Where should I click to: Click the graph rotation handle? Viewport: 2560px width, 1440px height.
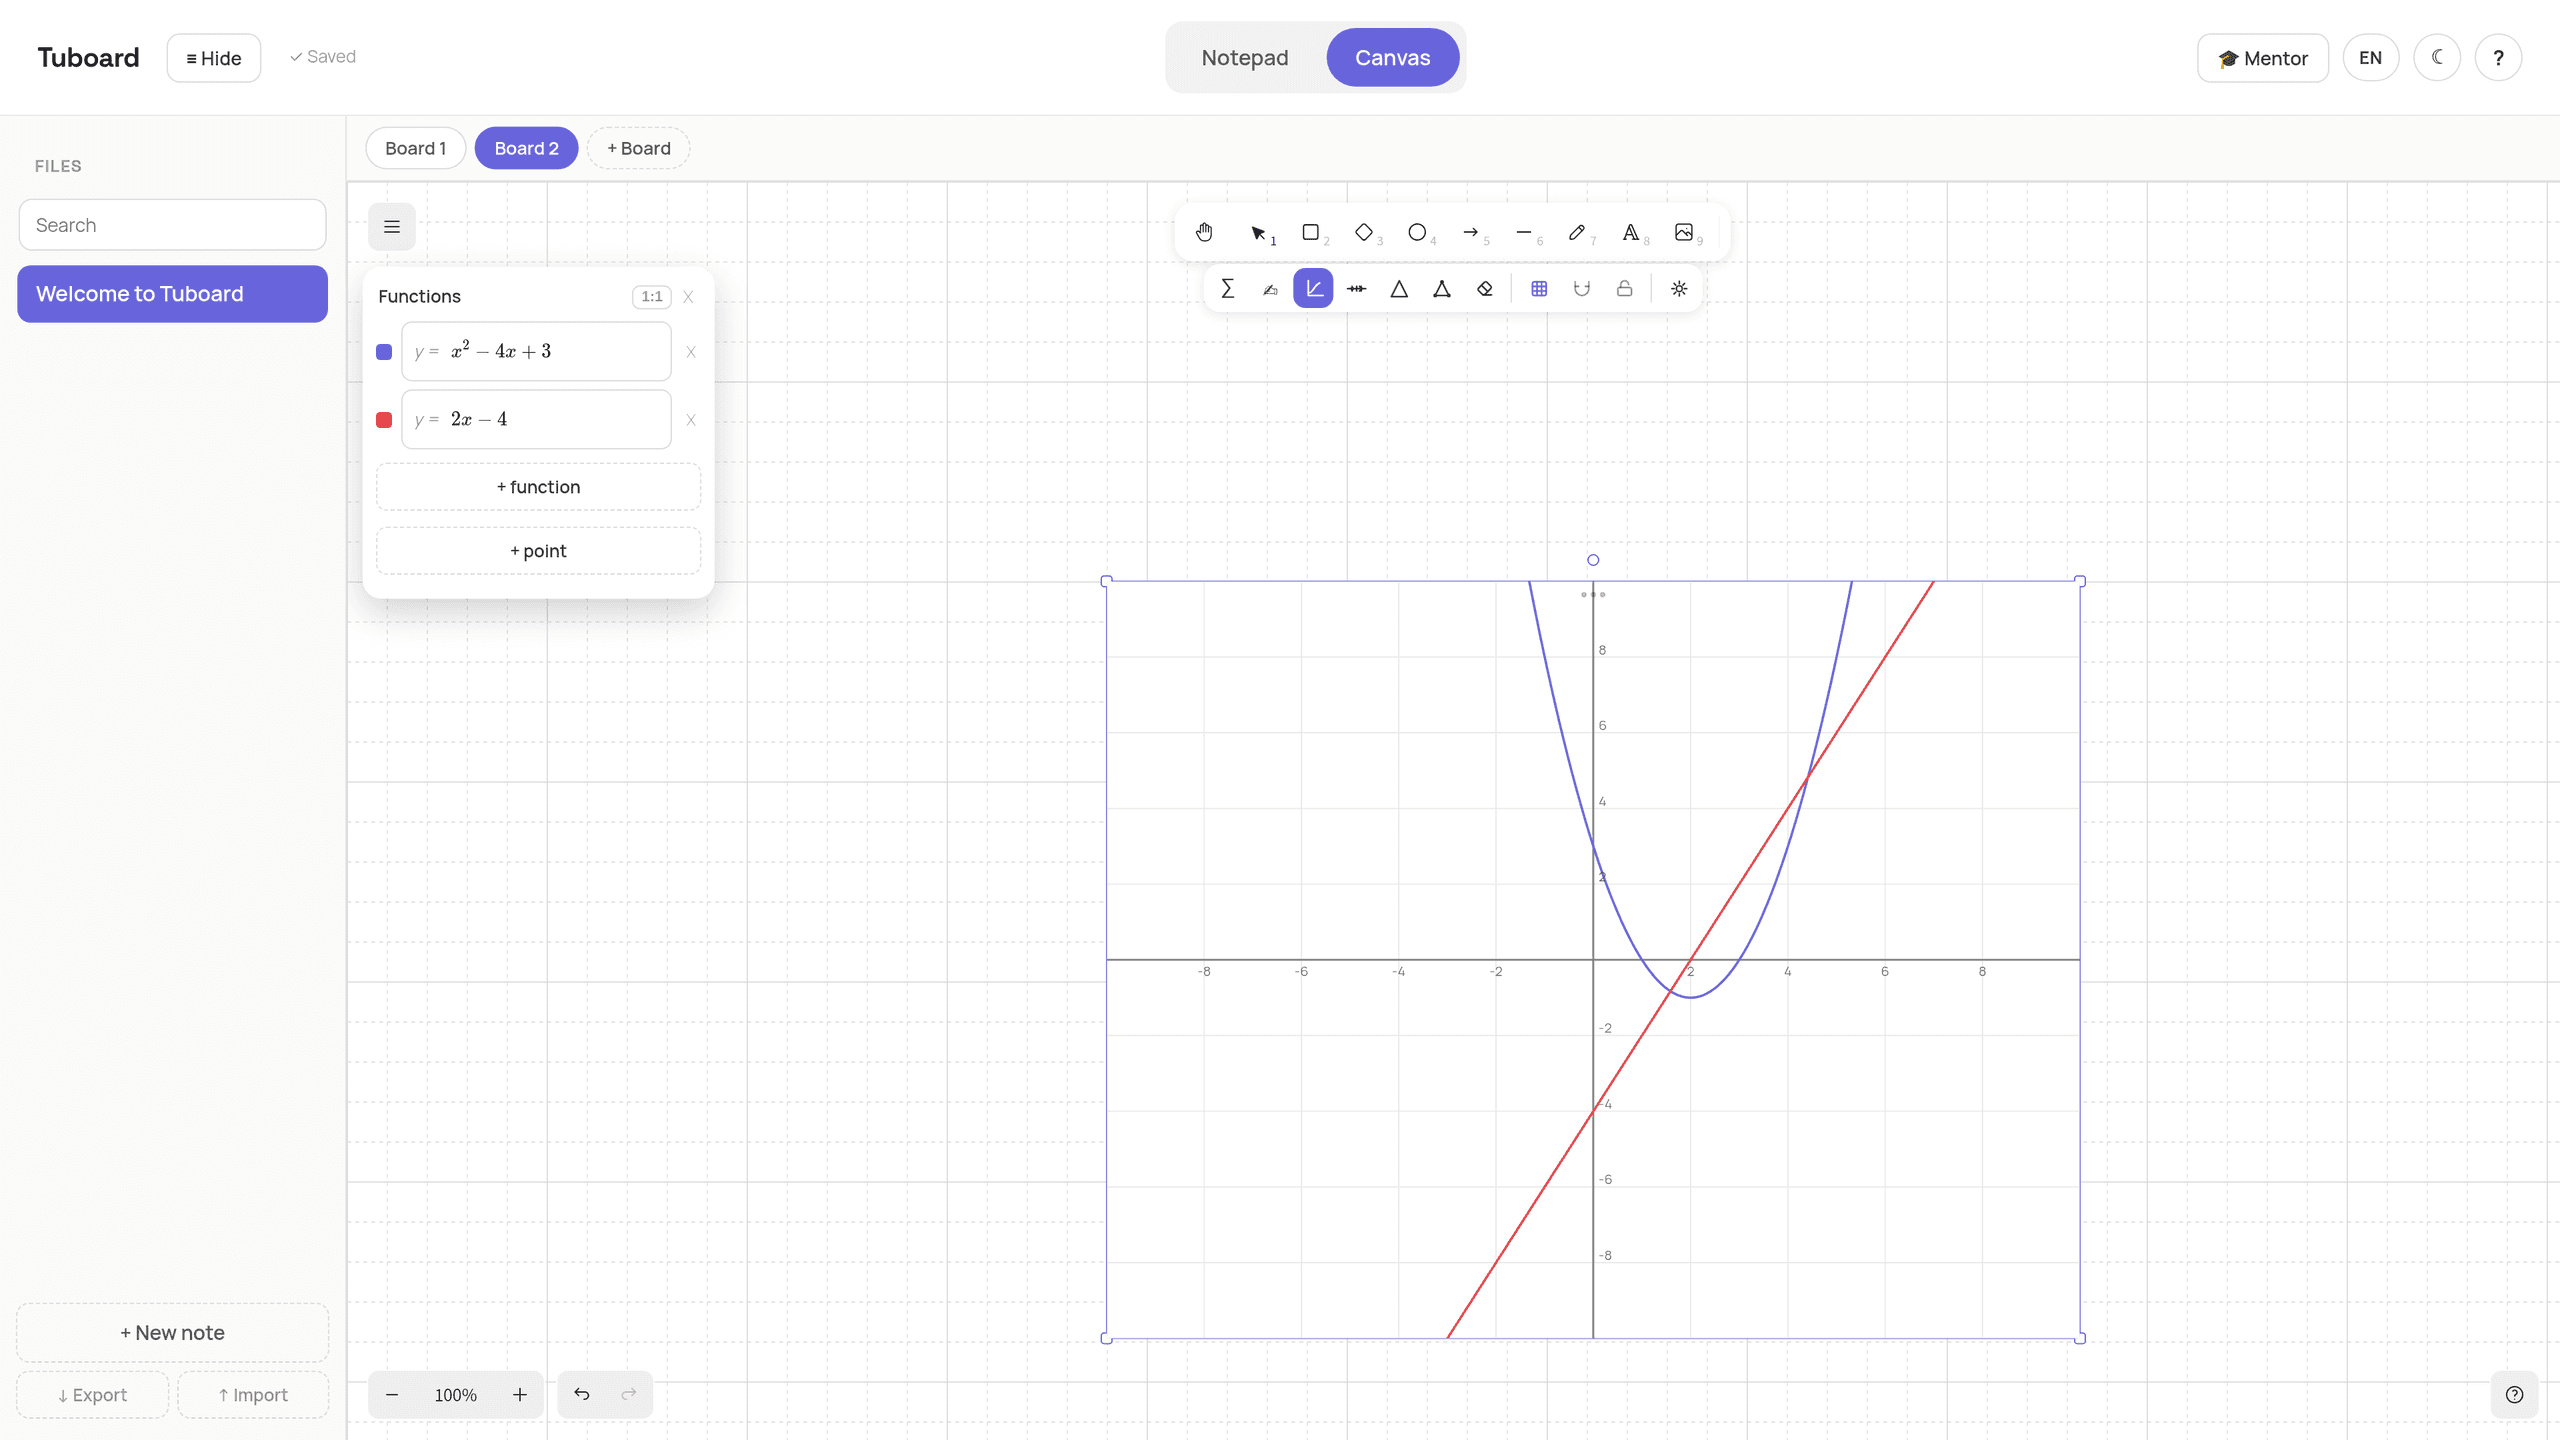click(1593, 560)
